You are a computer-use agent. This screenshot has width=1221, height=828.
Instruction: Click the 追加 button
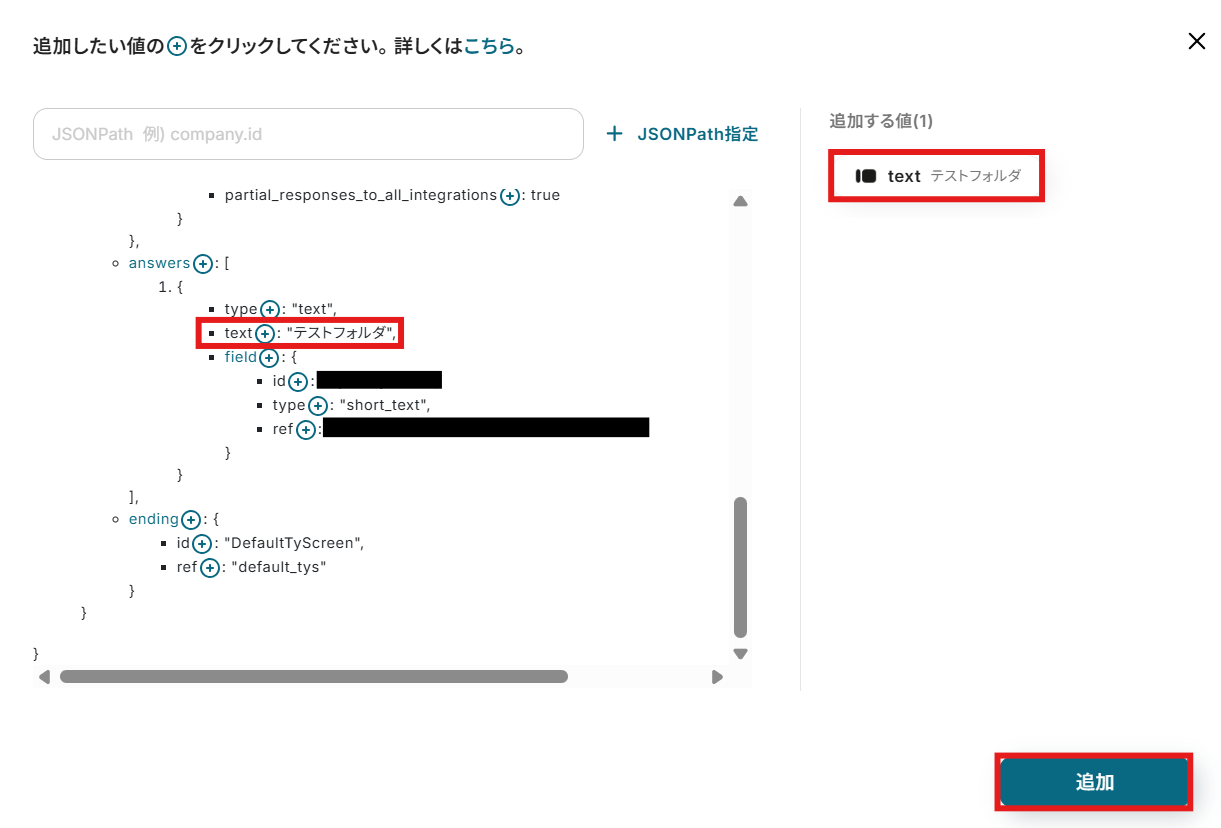click(1094, 782)
